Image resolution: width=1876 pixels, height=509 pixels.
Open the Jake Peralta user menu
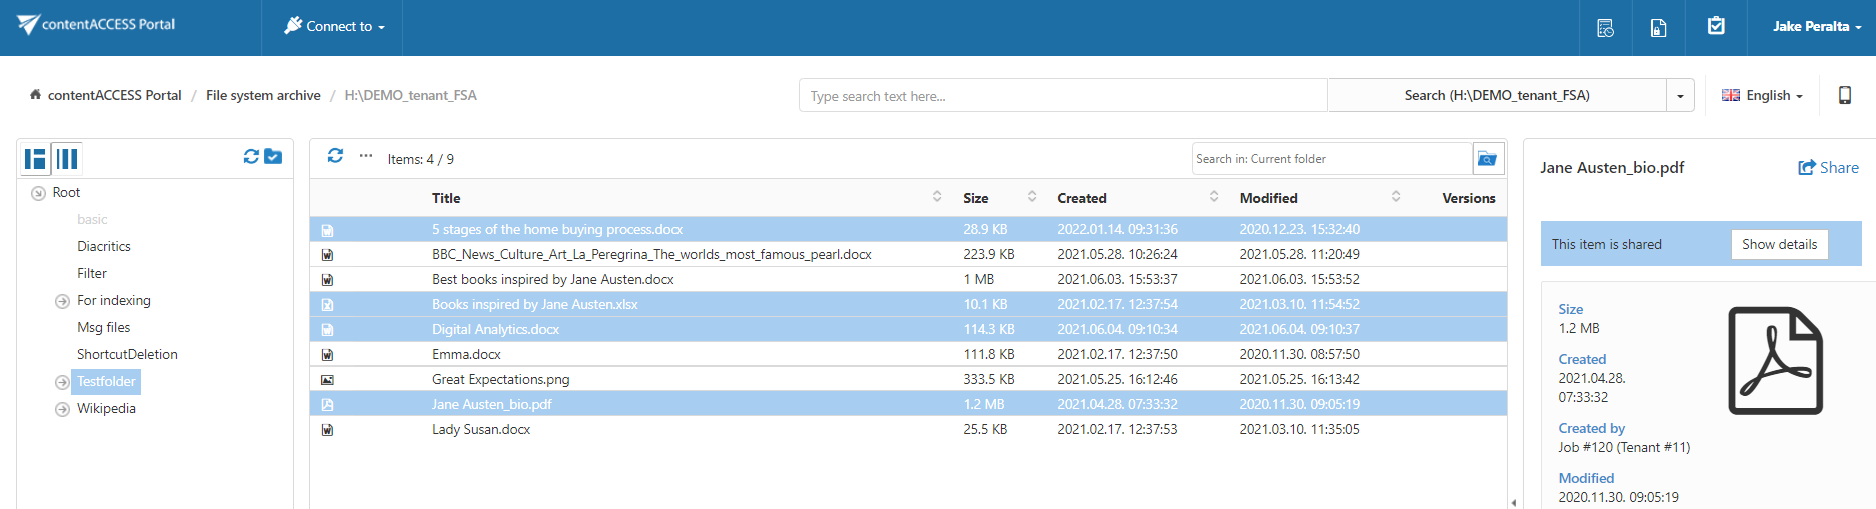click(x=1816, y=27)
